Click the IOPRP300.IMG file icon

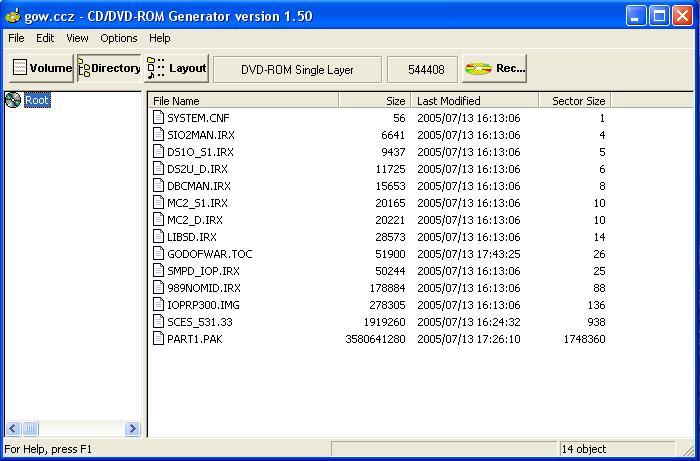tap(158, 305)
